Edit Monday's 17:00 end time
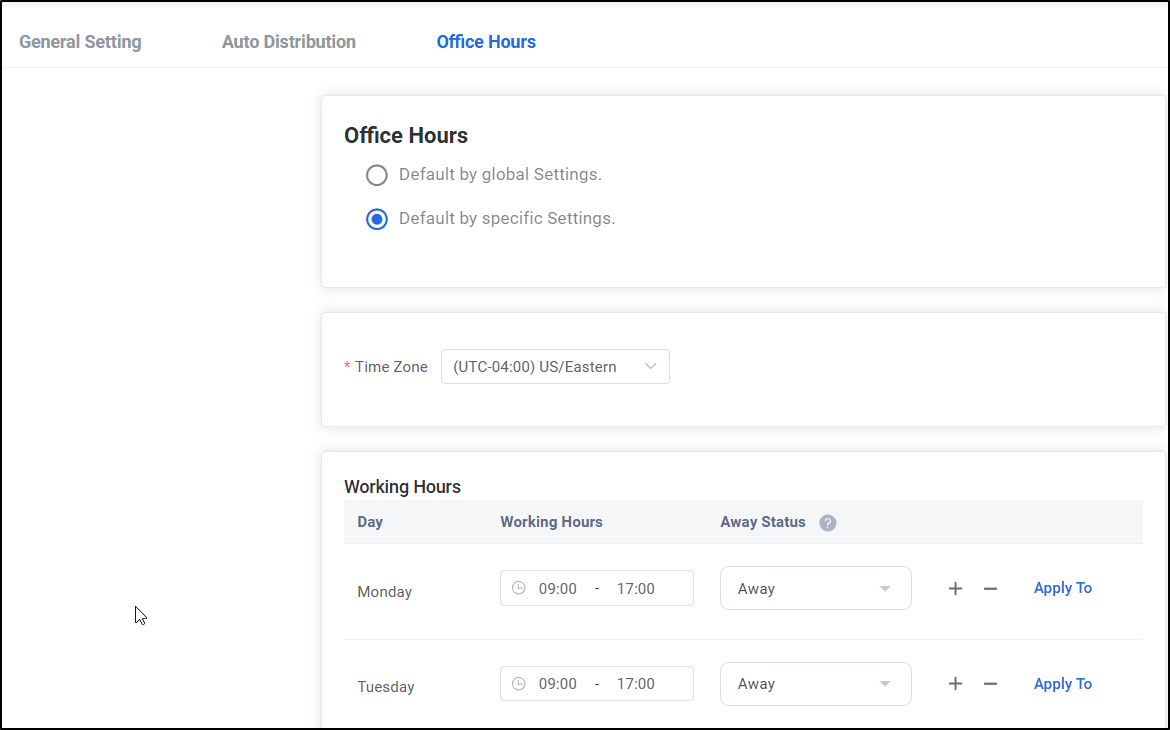 click(x=635, y=588)
